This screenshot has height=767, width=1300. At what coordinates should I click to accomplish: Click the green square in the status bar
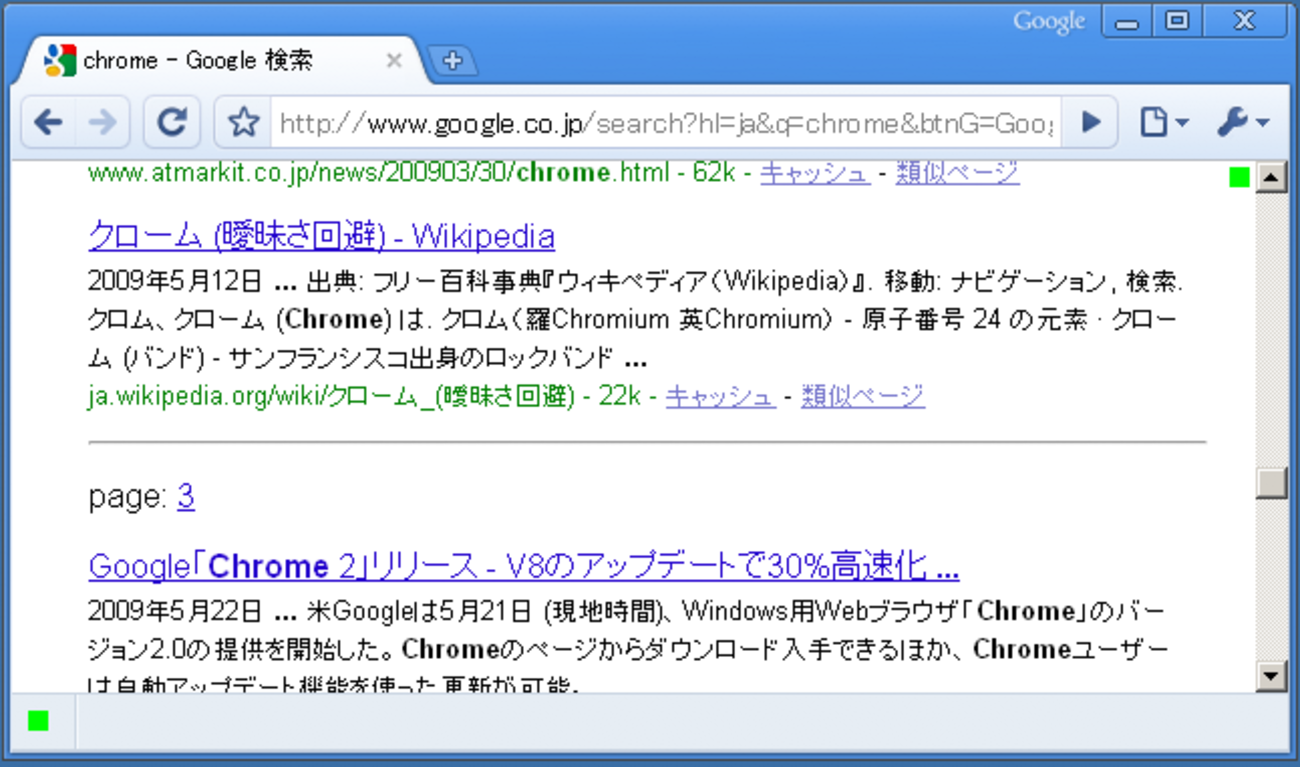38,720
